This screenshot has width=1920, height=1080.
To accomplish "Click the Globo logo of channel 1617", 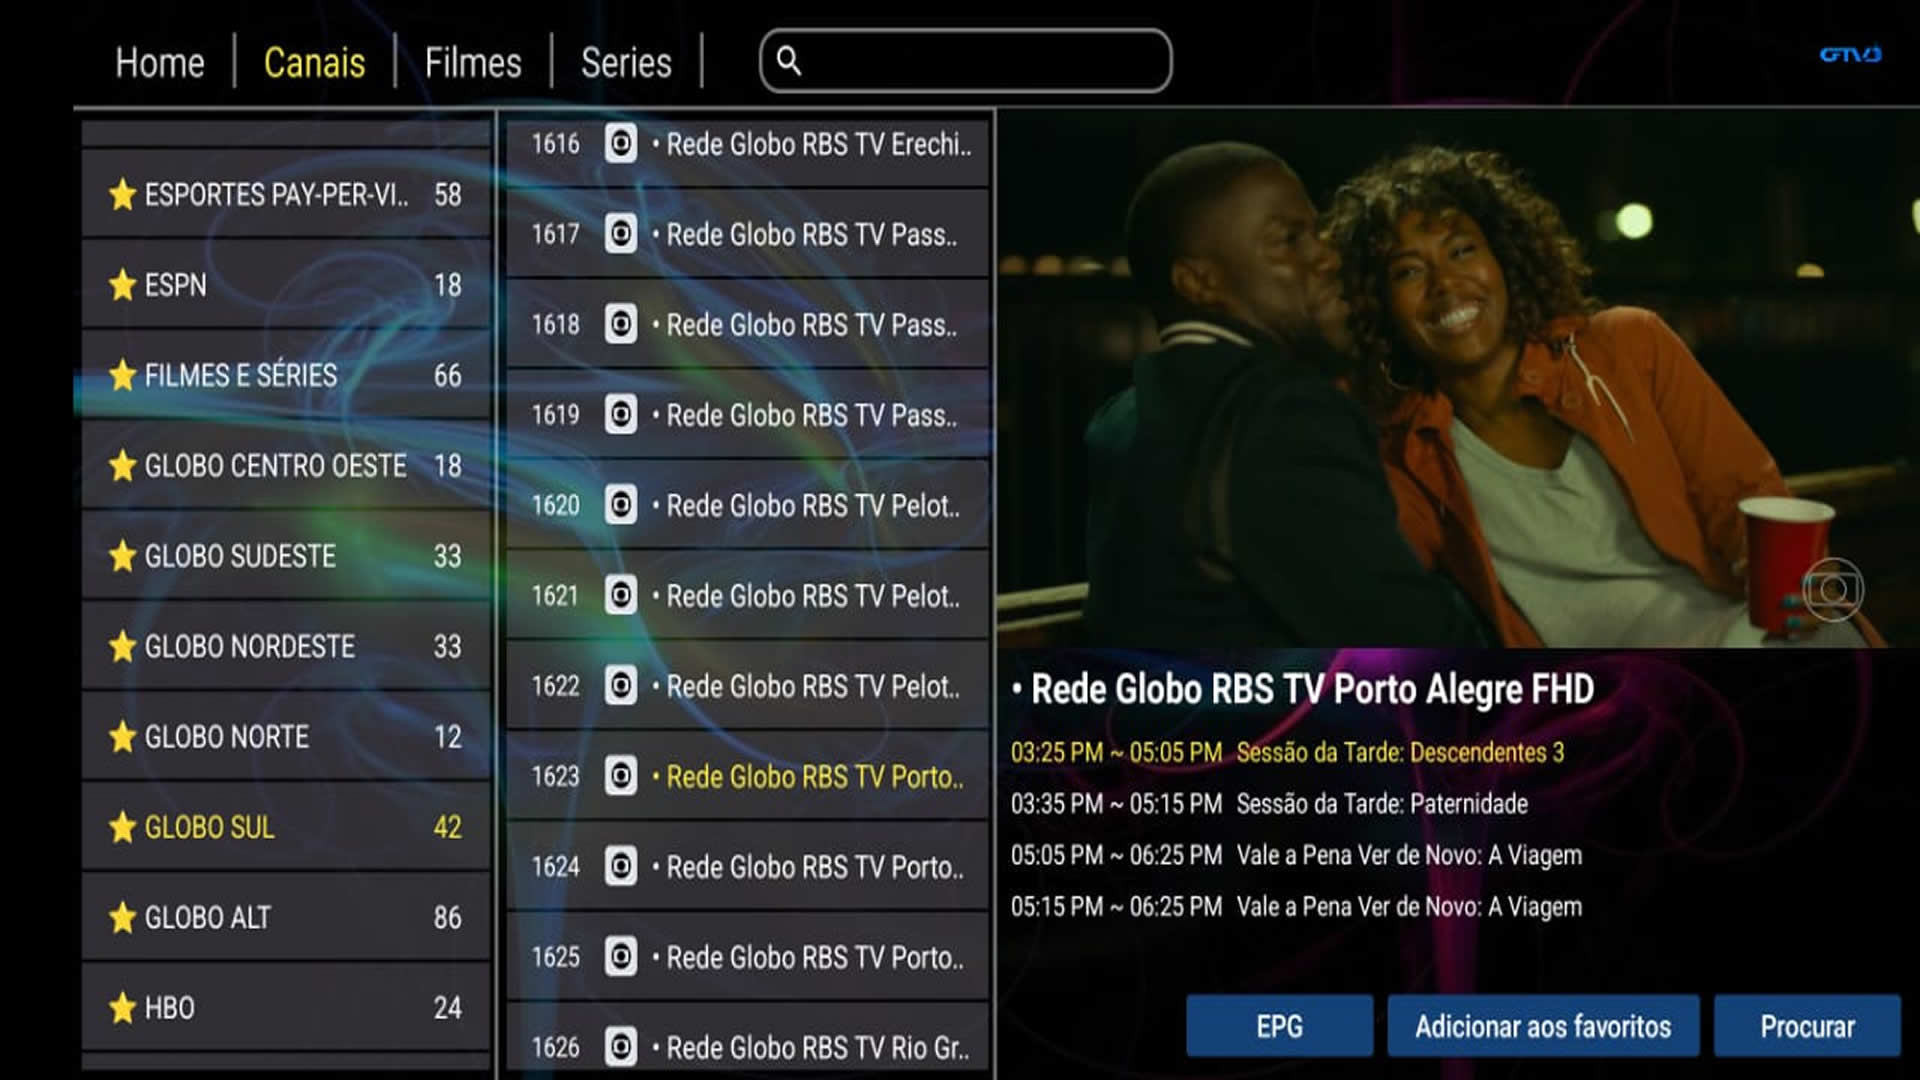I will [621, 234].
